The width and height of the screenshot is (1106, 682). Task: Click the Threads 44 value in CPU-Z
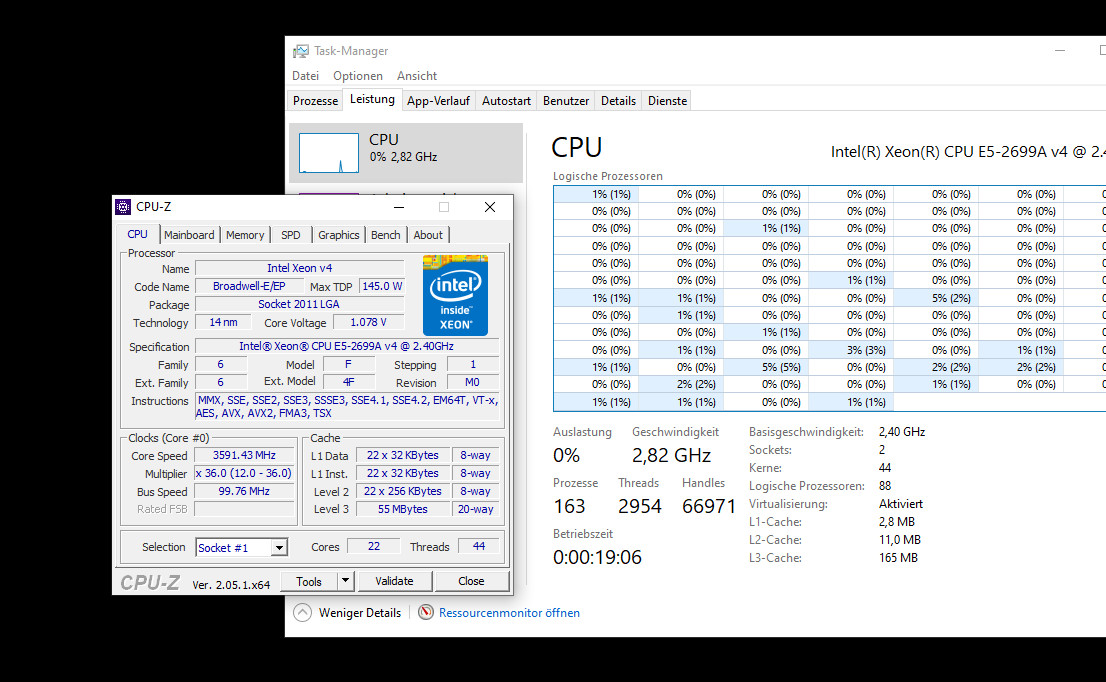point(478,547)
